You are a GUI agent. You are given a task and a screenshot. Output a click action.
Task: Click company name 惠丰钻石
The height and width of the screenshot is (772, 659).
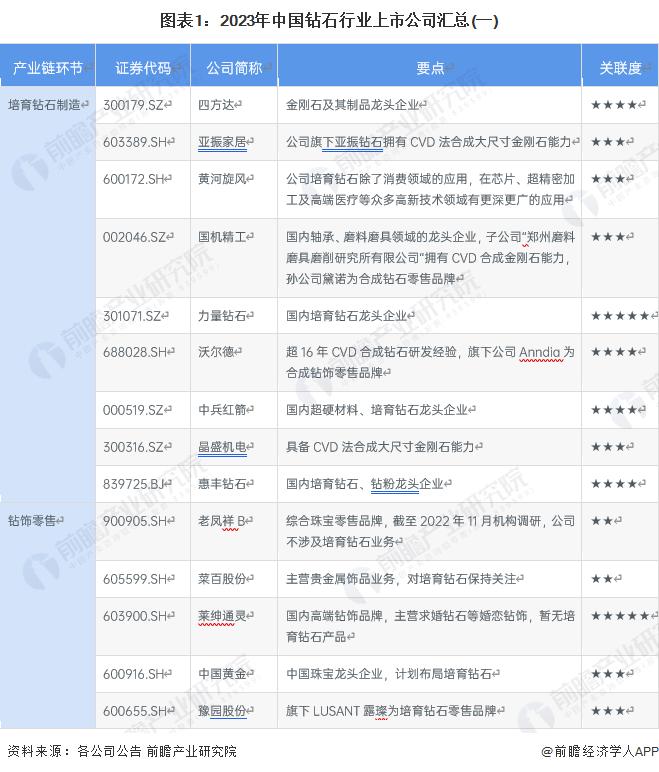[x=222, y=483]
